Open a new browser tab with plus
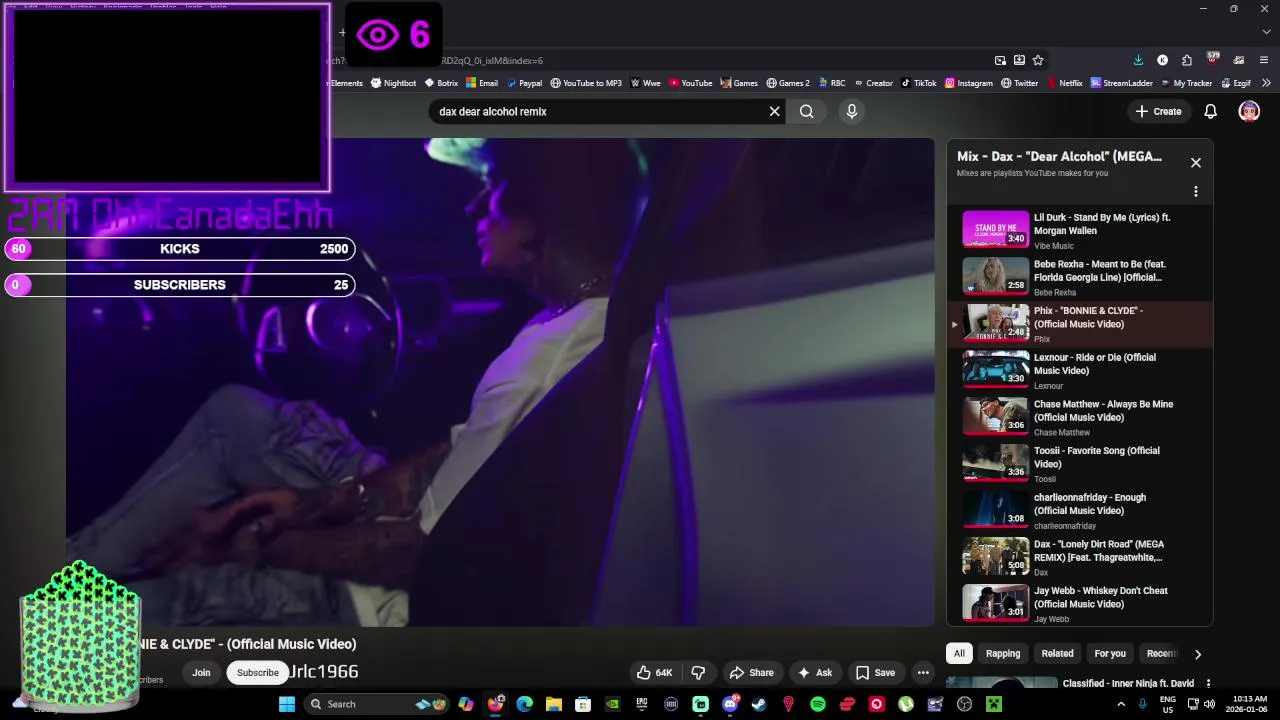This screenshot has width=1280, height=720. pos(342,33)
